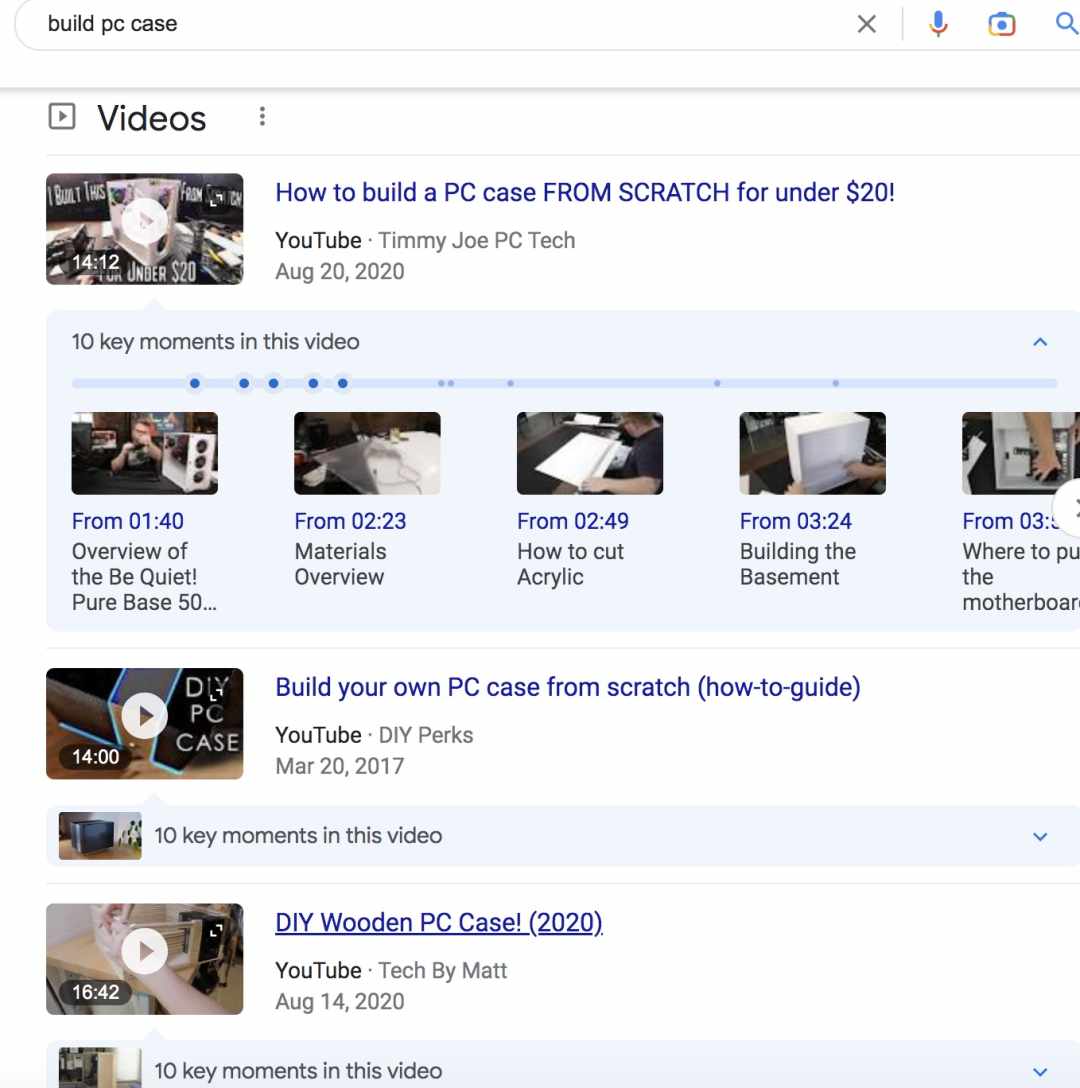Open 'How to build a PC case FROM SCRATCH' link
Viewport: 1080px width, 1088px height.
click(585, 192)
